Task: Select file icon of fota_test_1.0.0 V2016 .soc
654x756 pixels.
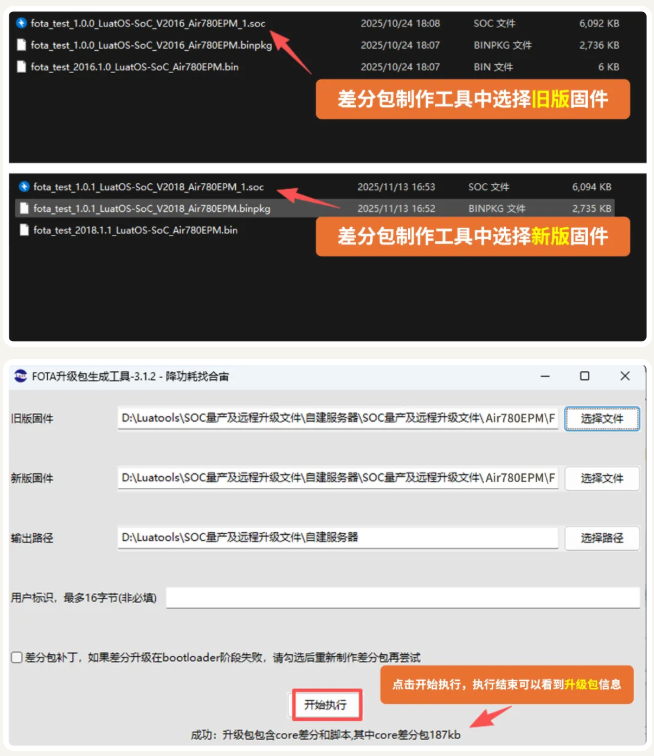Action: (x=21, y=23)
